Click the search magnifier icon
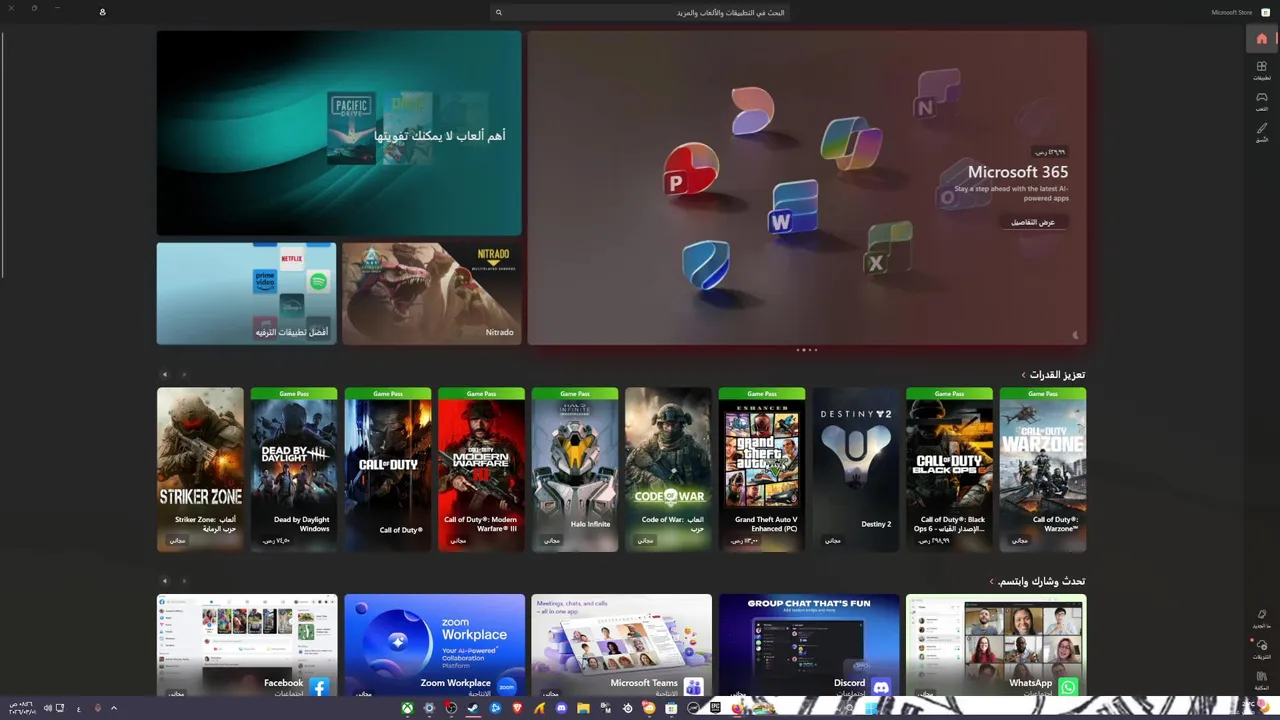 (498, 12)
